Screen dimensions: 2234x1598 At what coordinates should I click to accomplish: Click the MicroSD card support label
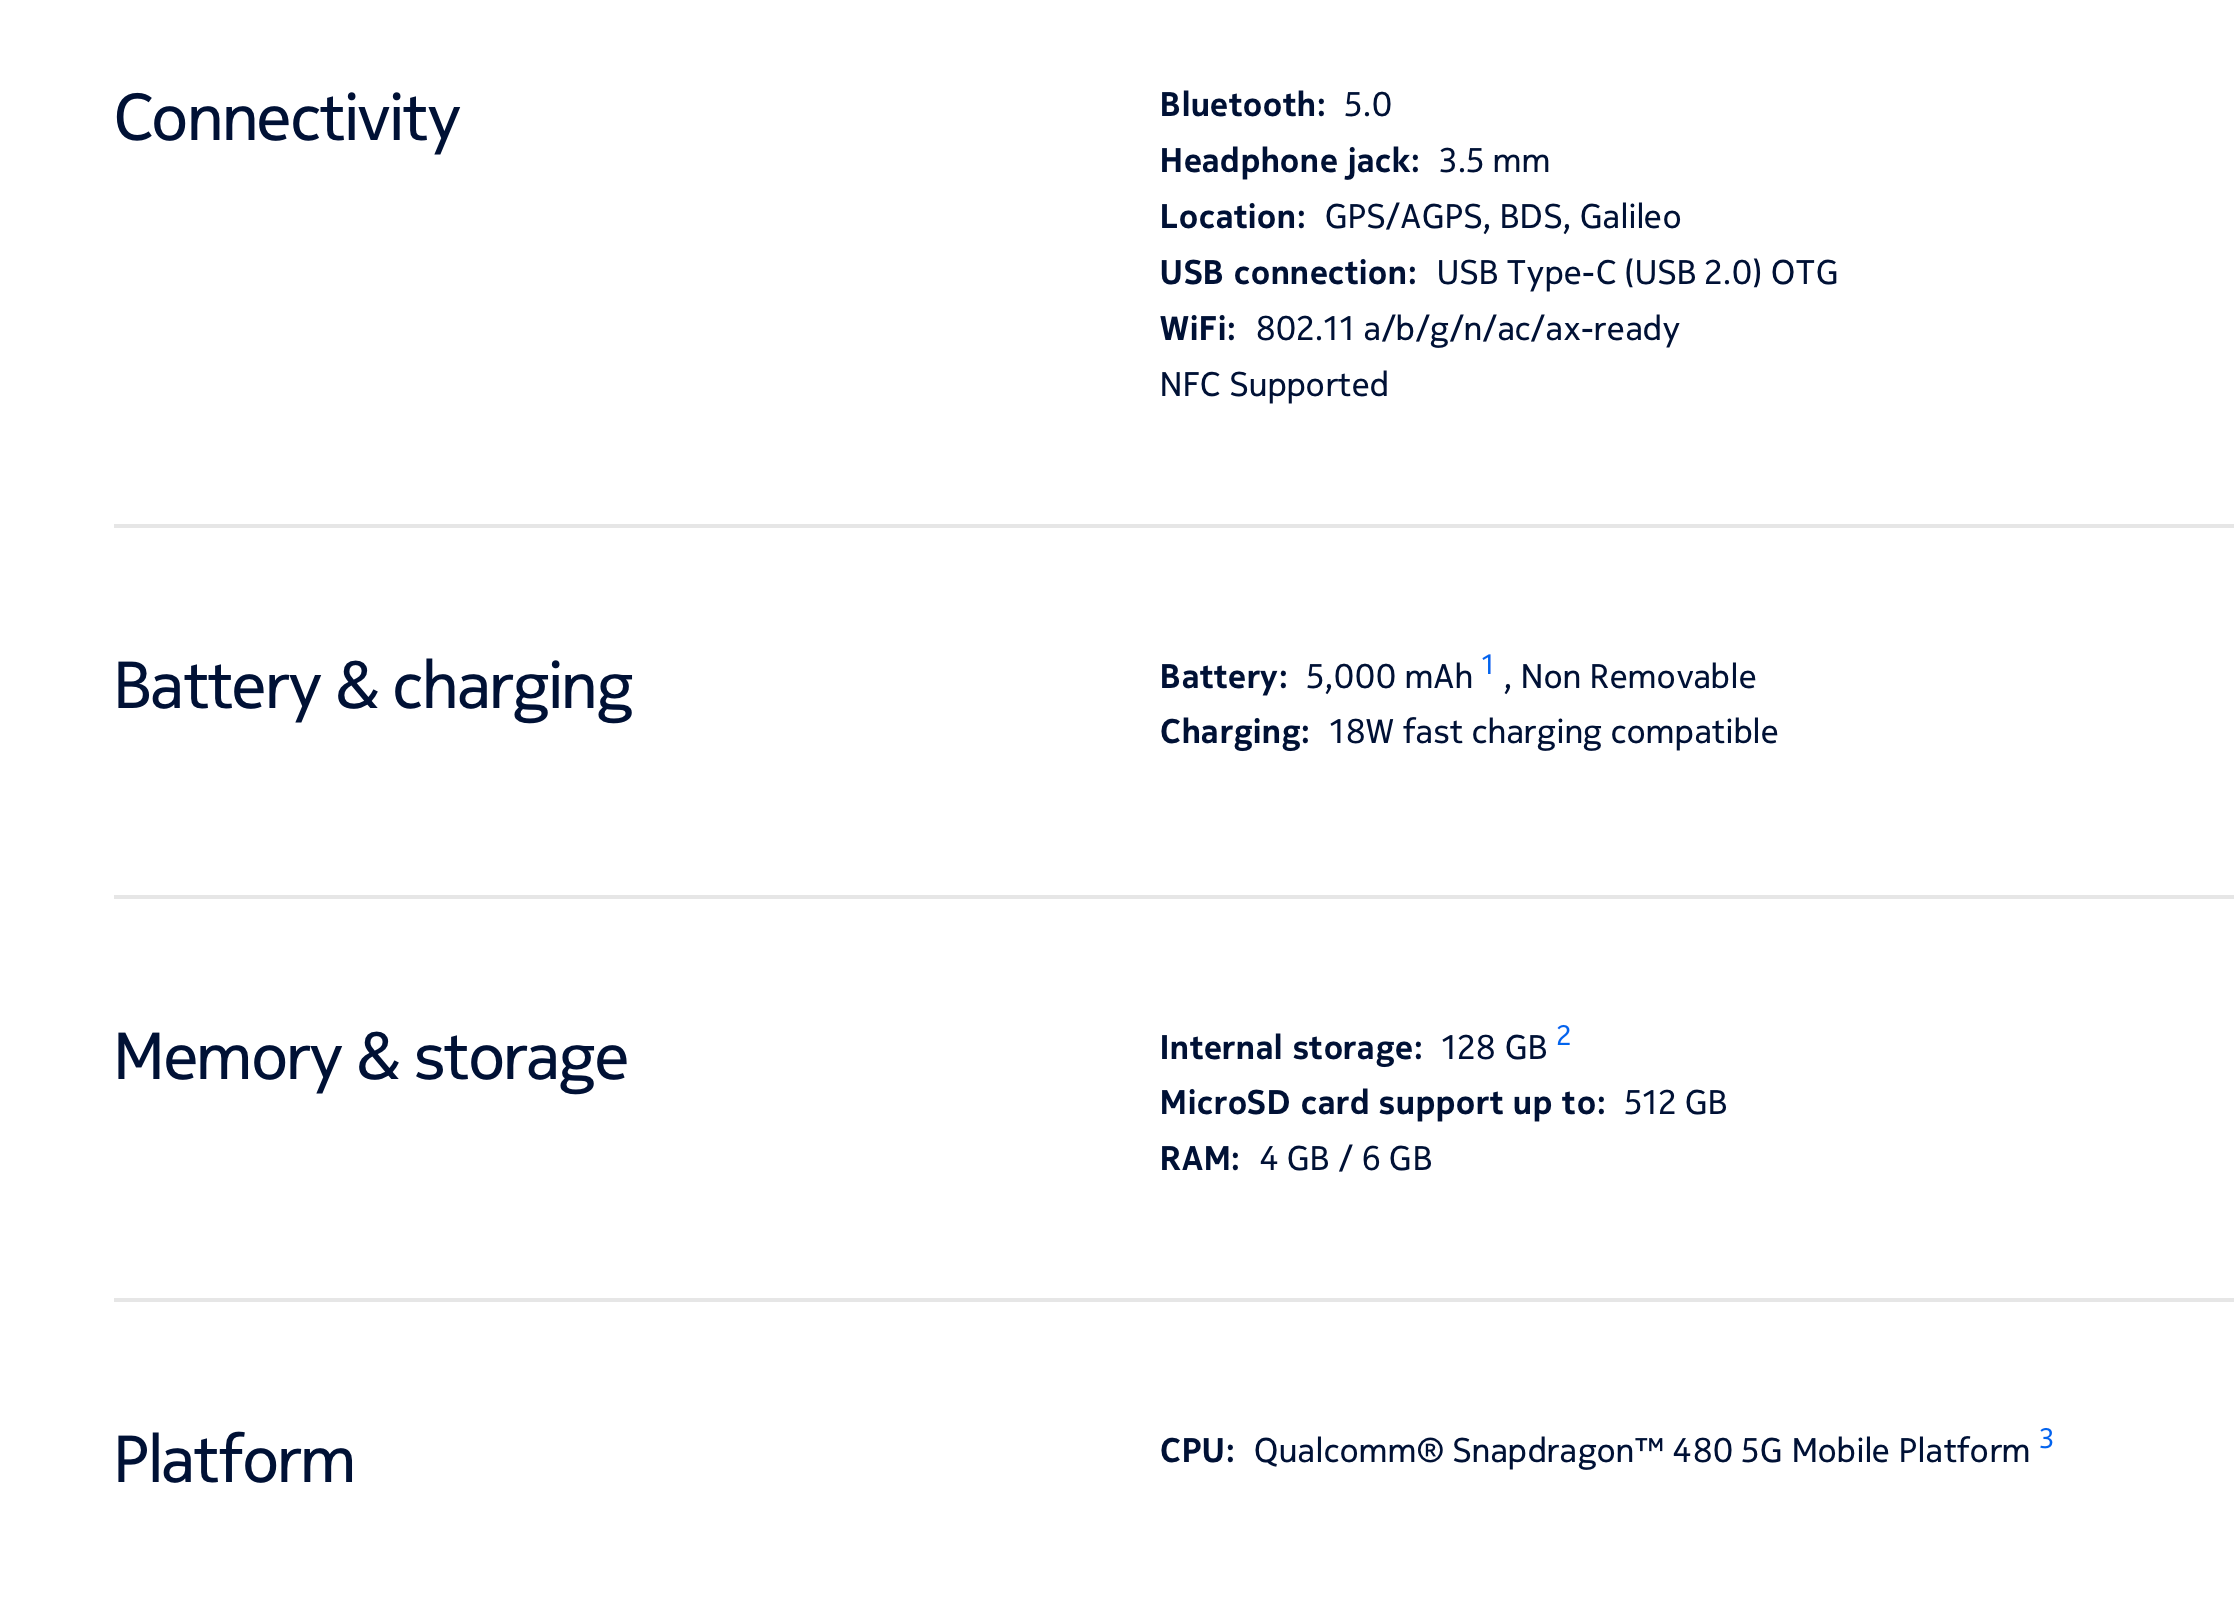(1382, 1103)
